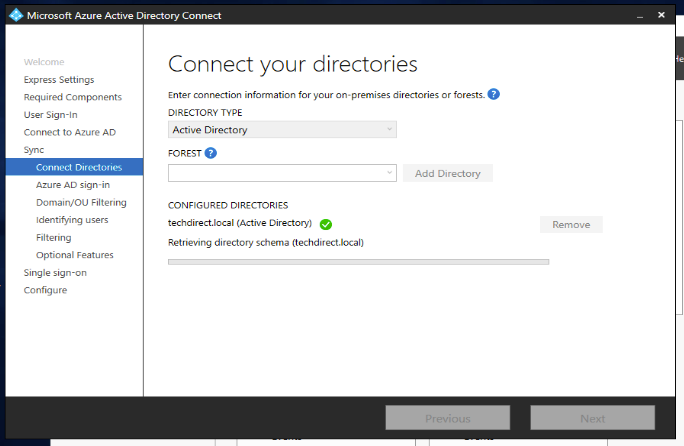Select the Sync step
684x446 pixels.
click(x=34, y=150)
